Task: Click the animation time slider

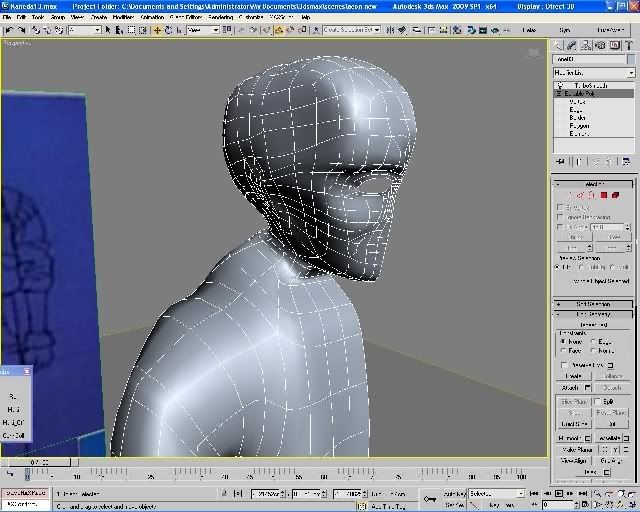Action: click(x=38, y=463)
